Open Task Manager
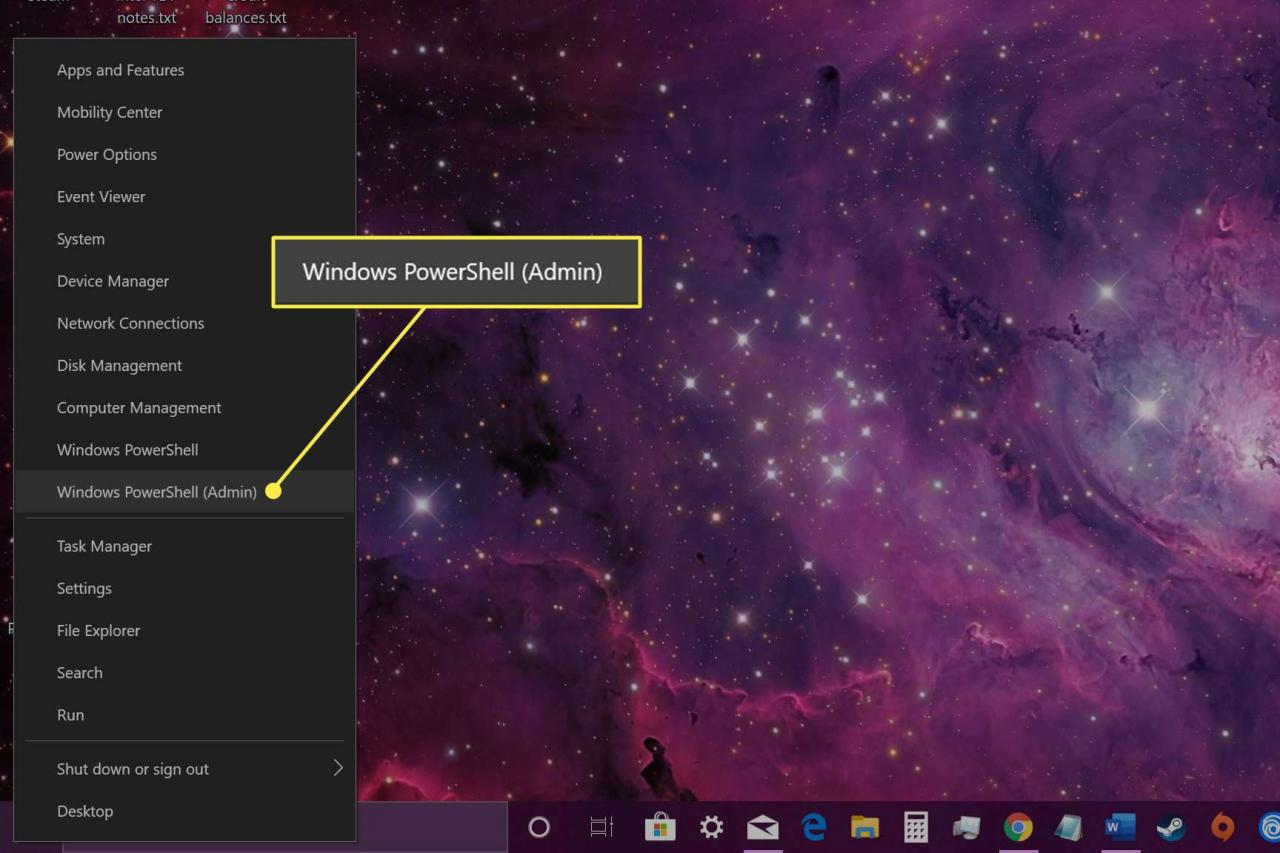Screen dimensions: 1280x853 coord(185,546)
